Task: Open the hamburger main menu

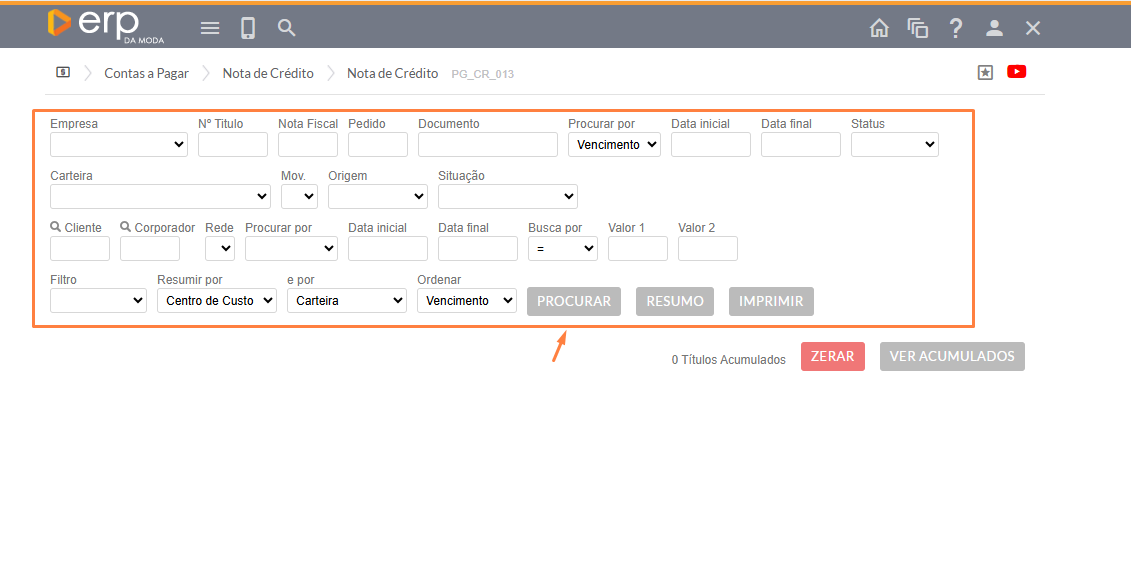Action: (x=210, y=28)
